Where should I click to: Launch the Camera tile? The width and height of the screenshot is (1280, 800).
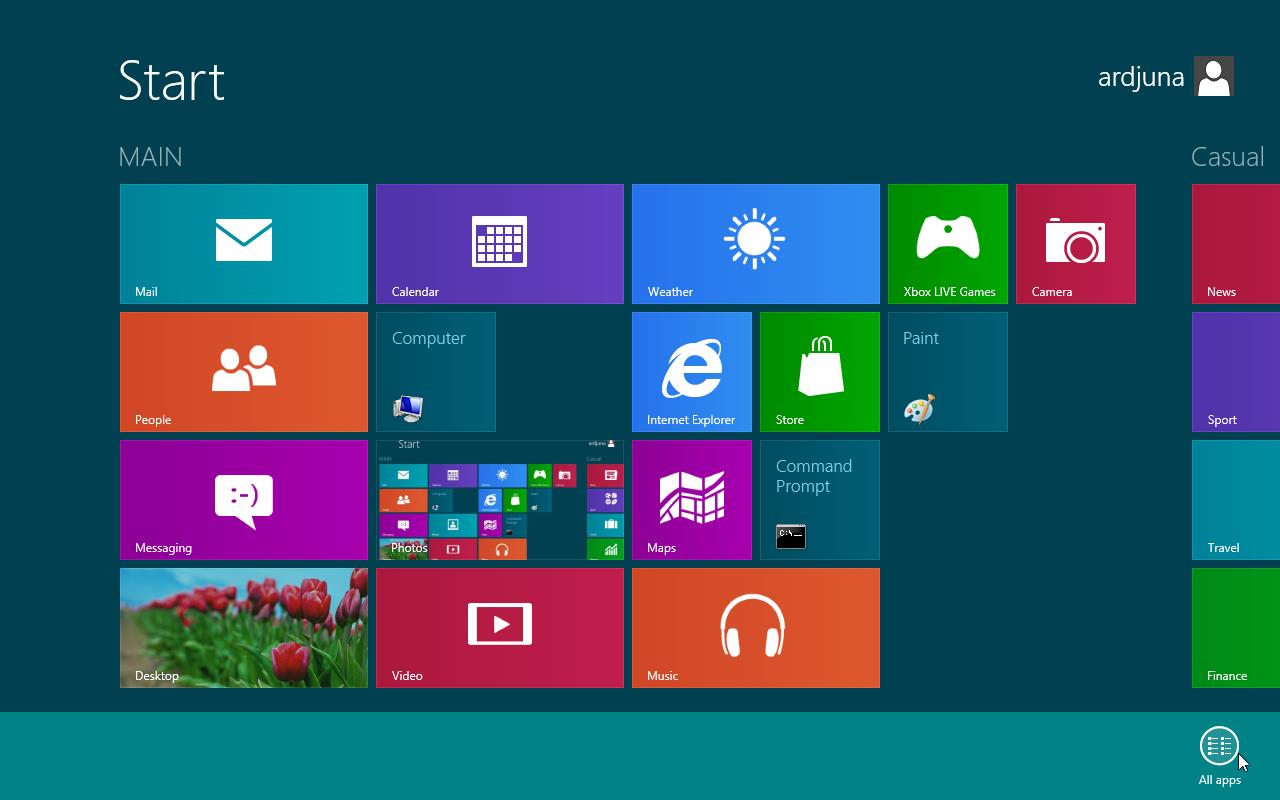coord(1076,244)
